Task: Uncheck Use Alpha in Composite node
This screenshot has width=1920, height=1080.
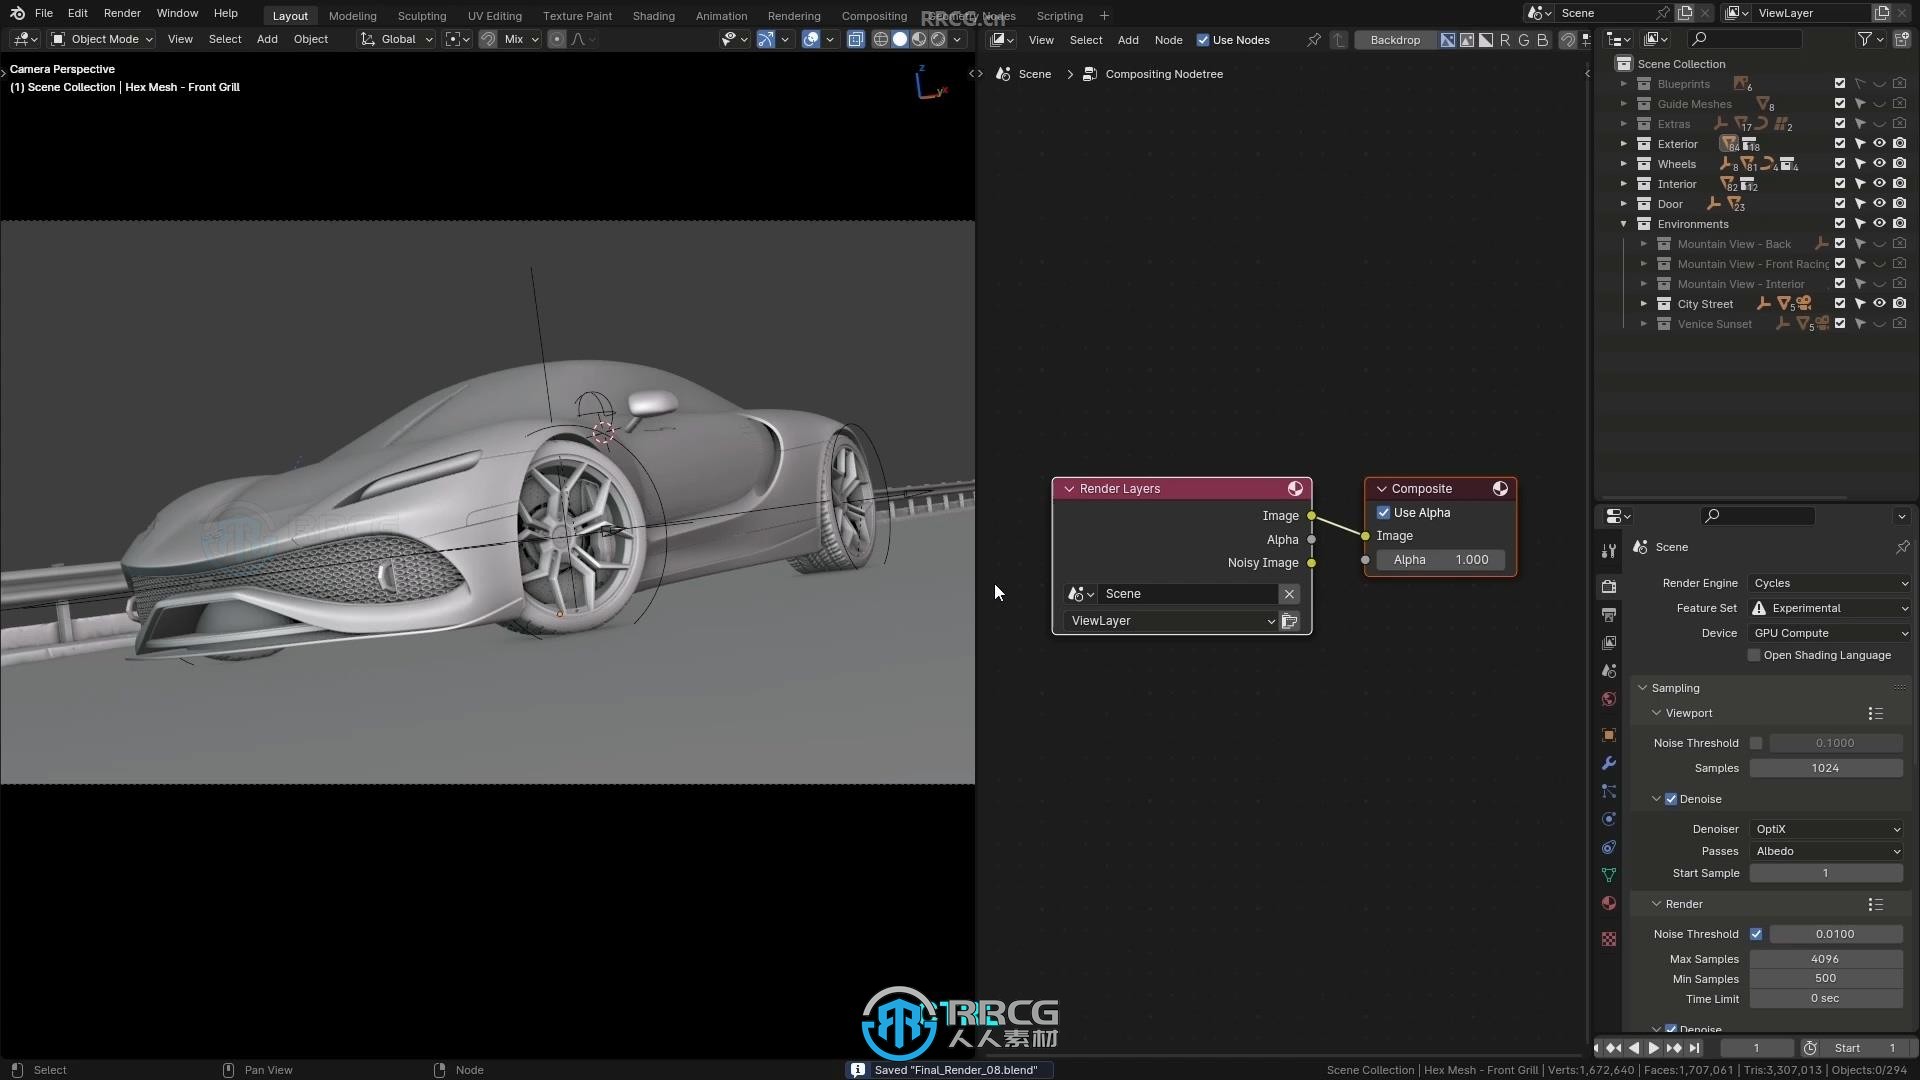Action: click(1383, 513)
